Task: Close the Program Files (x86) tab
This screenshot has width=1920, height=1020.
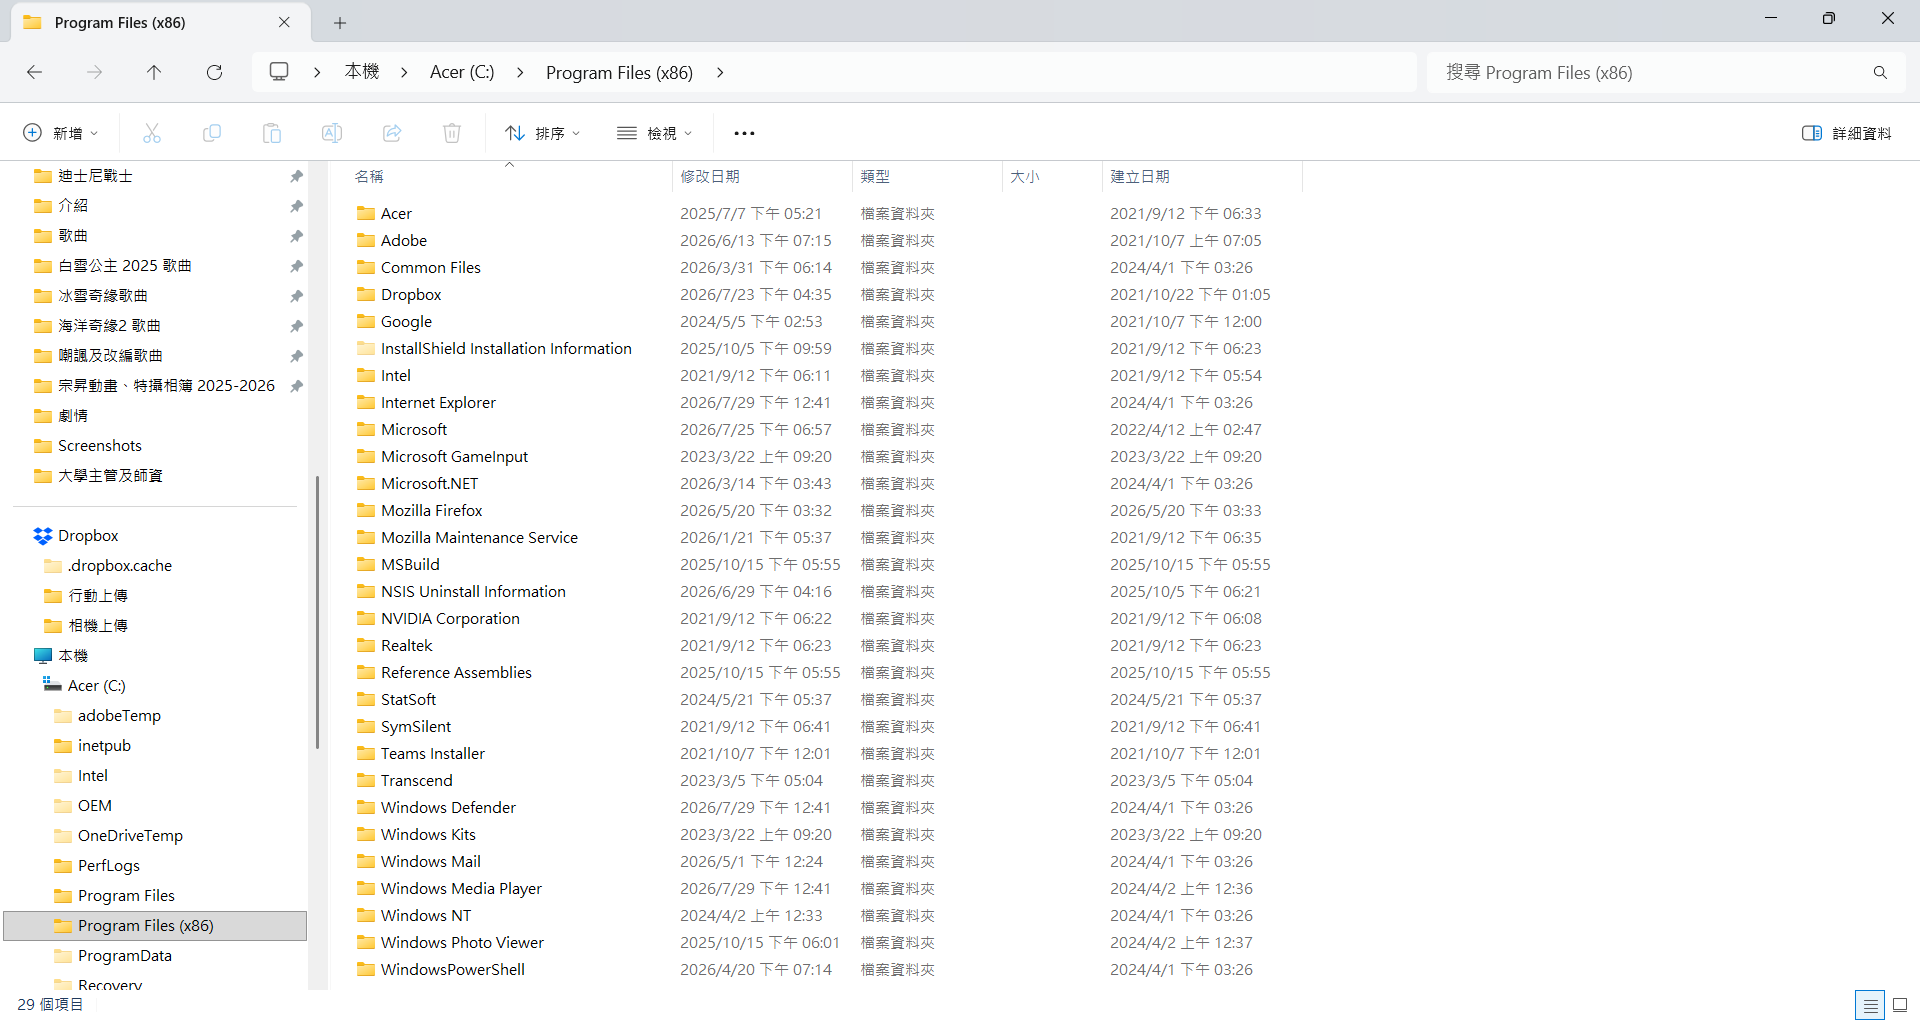Action: (x=284, y=22)
